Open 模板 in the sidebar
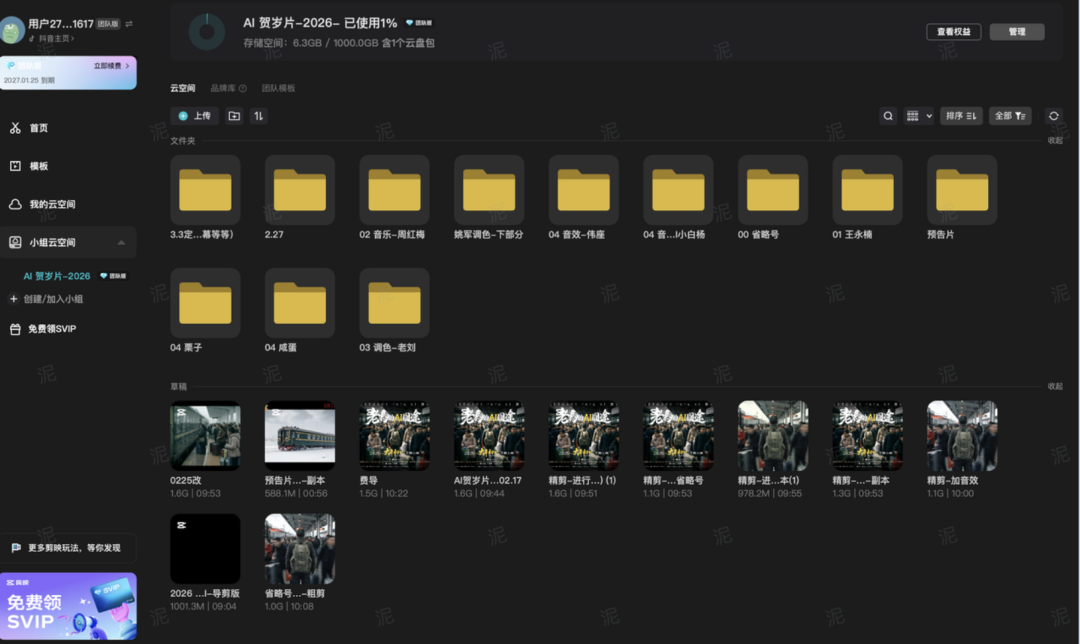This screenshot has width=1080, height=644. point(38,166)
